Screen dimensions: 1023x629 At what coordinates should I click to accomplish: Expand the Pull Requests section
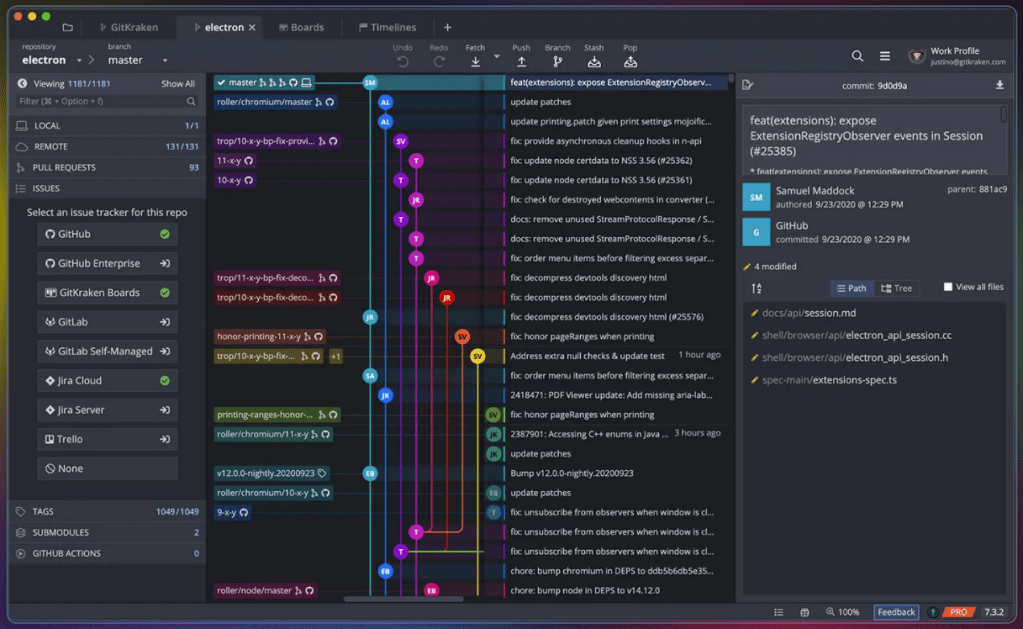[x=65, y=167]
